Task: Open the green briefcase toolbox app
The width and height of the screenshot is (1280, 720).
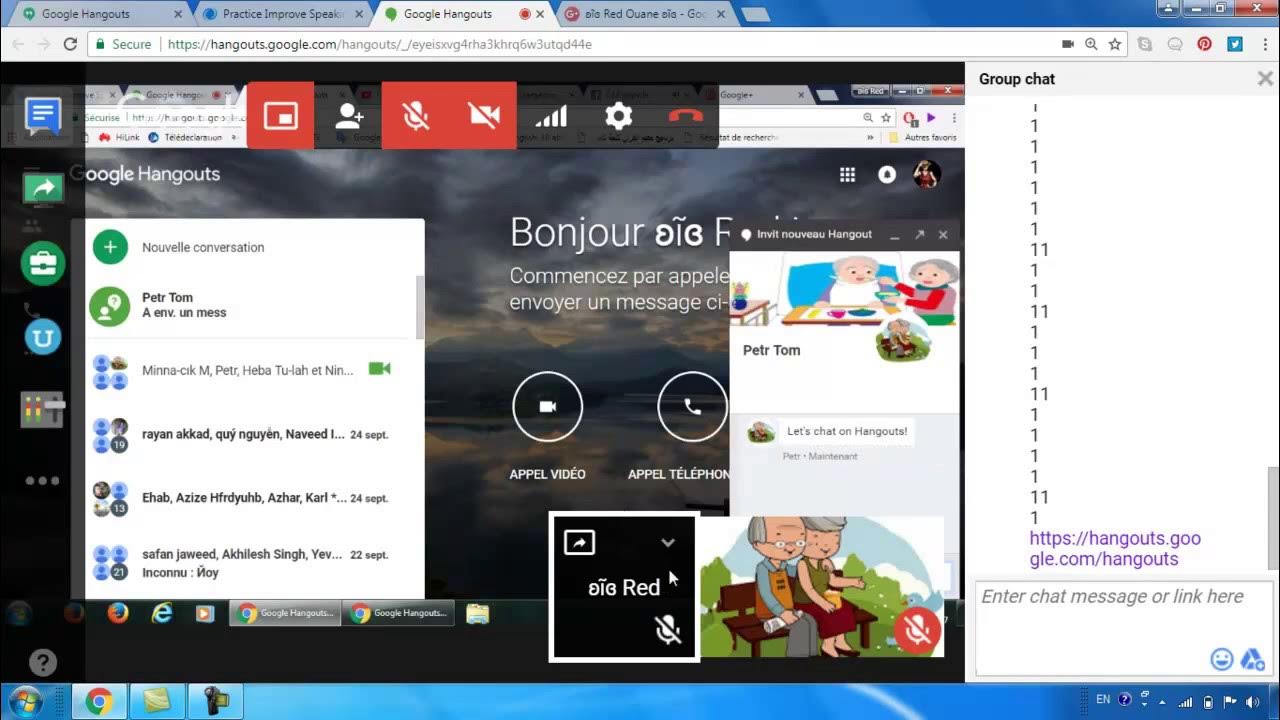Action: pyautogui.click(x=43, y=264)
